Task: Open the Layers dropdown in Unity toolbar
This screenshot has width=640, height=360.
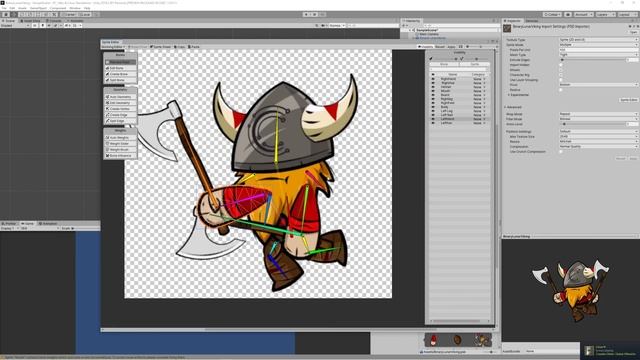Action: (605, 15)
